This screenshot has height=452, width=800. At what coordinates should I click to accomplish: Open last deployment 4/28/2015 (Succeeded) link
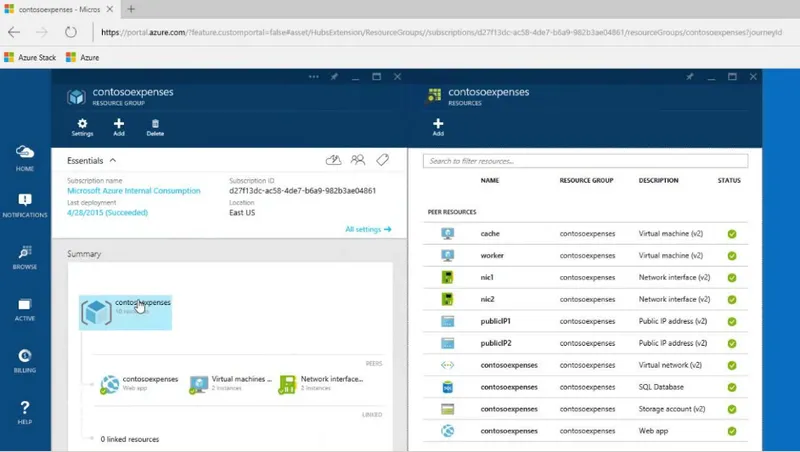point(107,213)
